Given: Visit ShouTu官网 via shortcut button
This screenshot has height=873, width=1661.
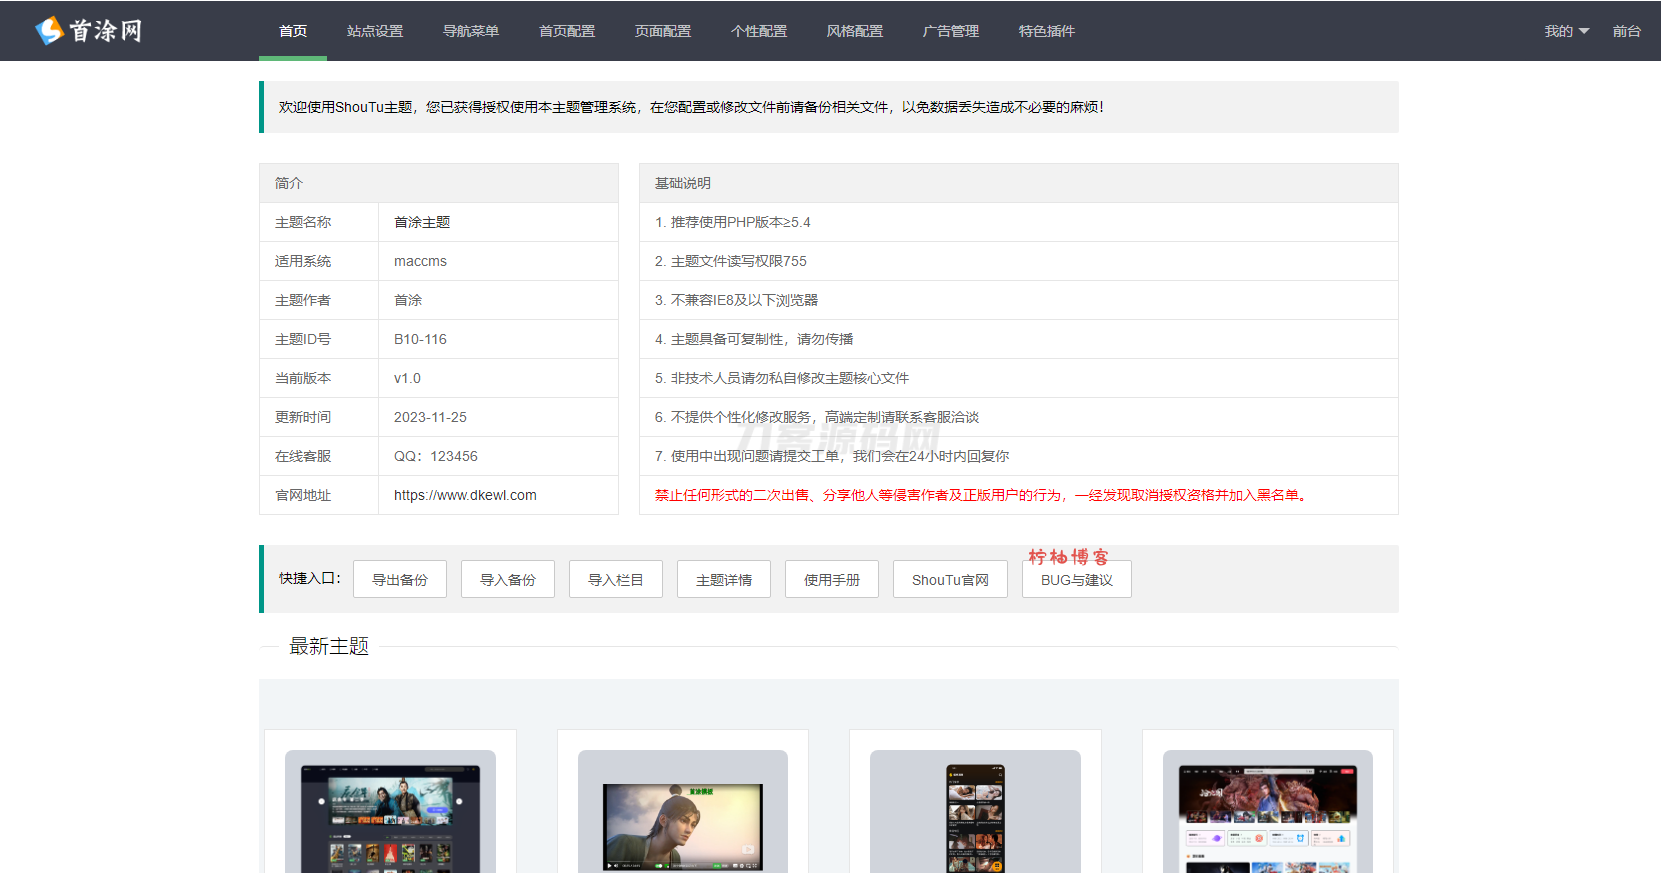Looking at the screenshot, I should point(950,580).
